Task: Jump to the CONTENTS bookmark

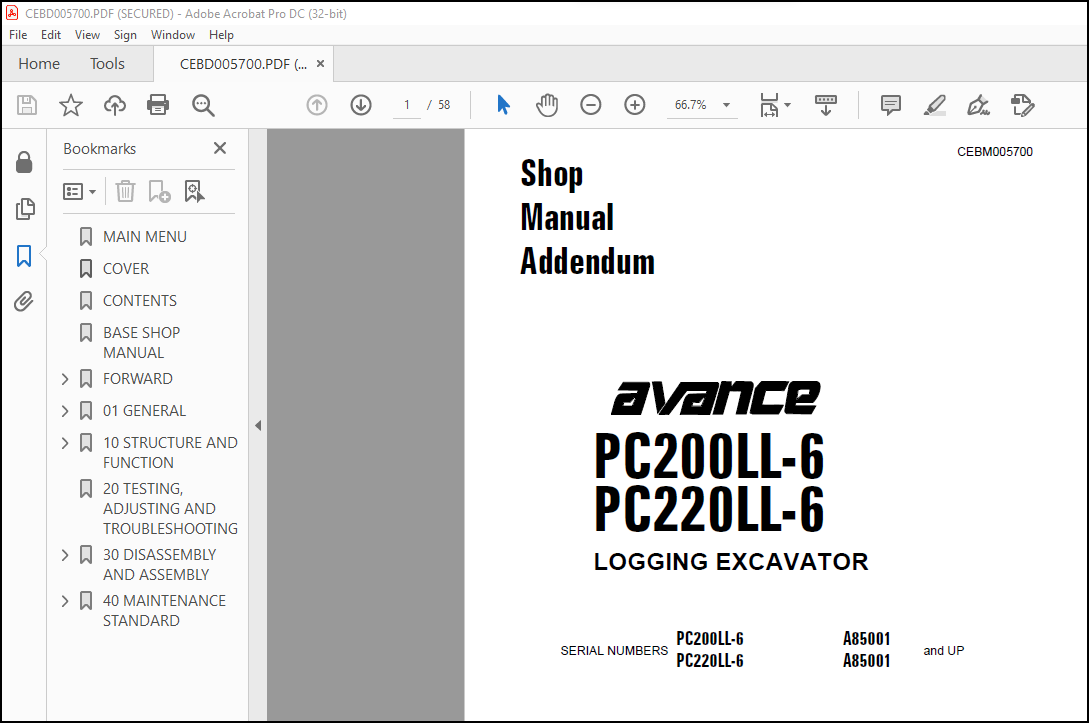Action: click(140, 301)
